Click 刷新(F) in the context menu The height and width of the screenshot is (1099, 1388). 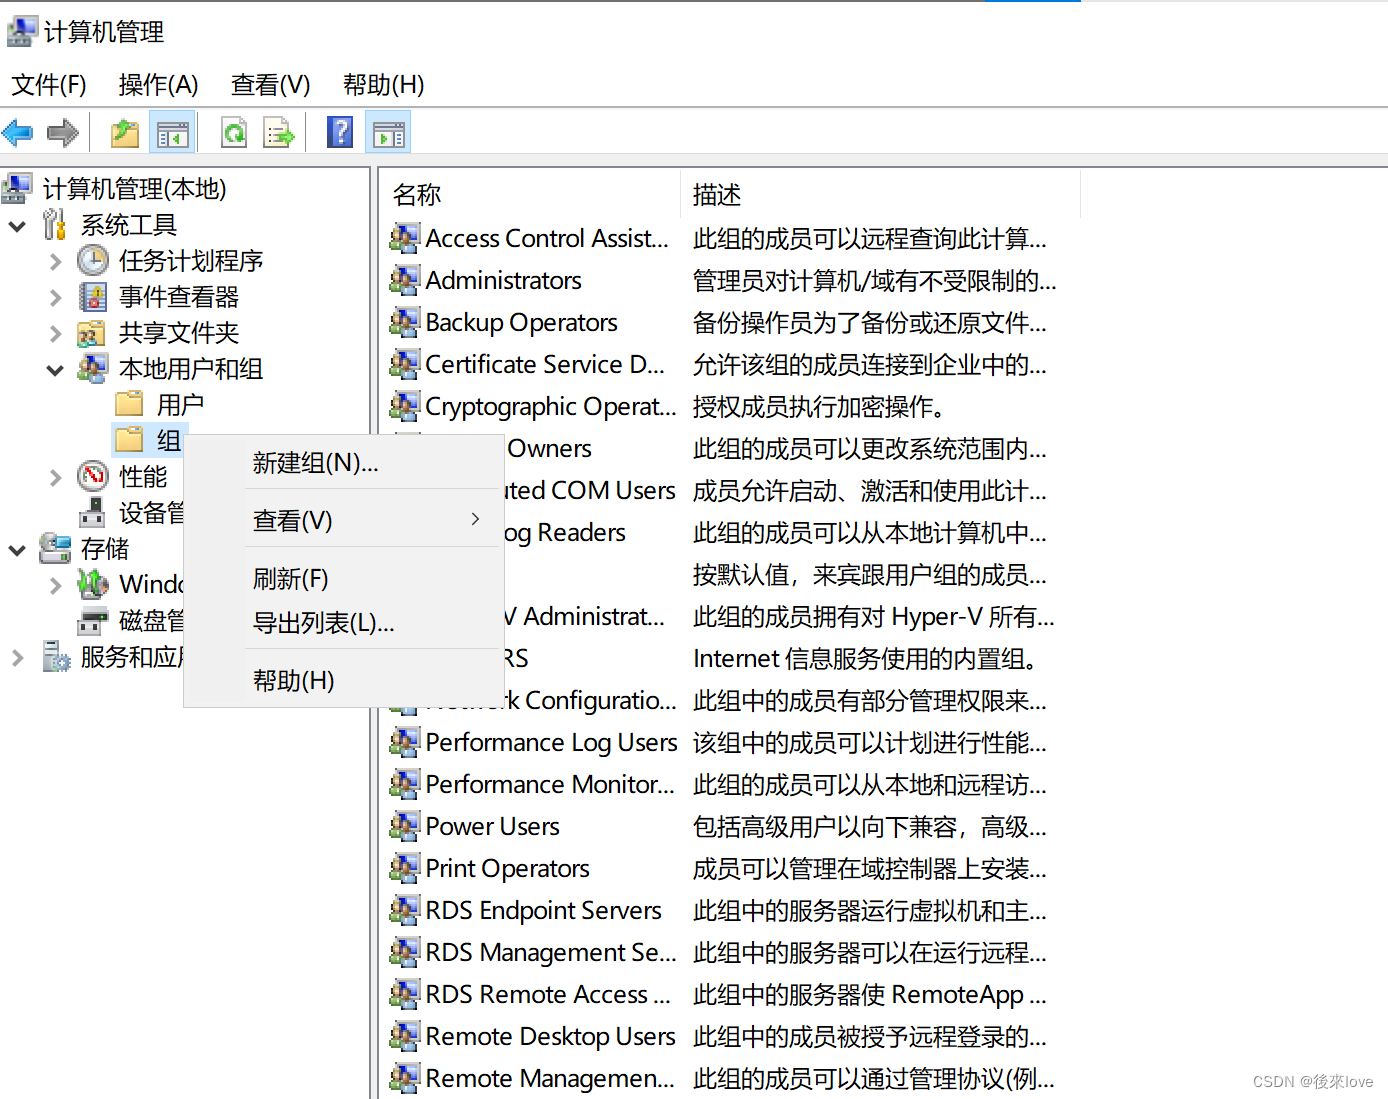click(x=291, y=579)
